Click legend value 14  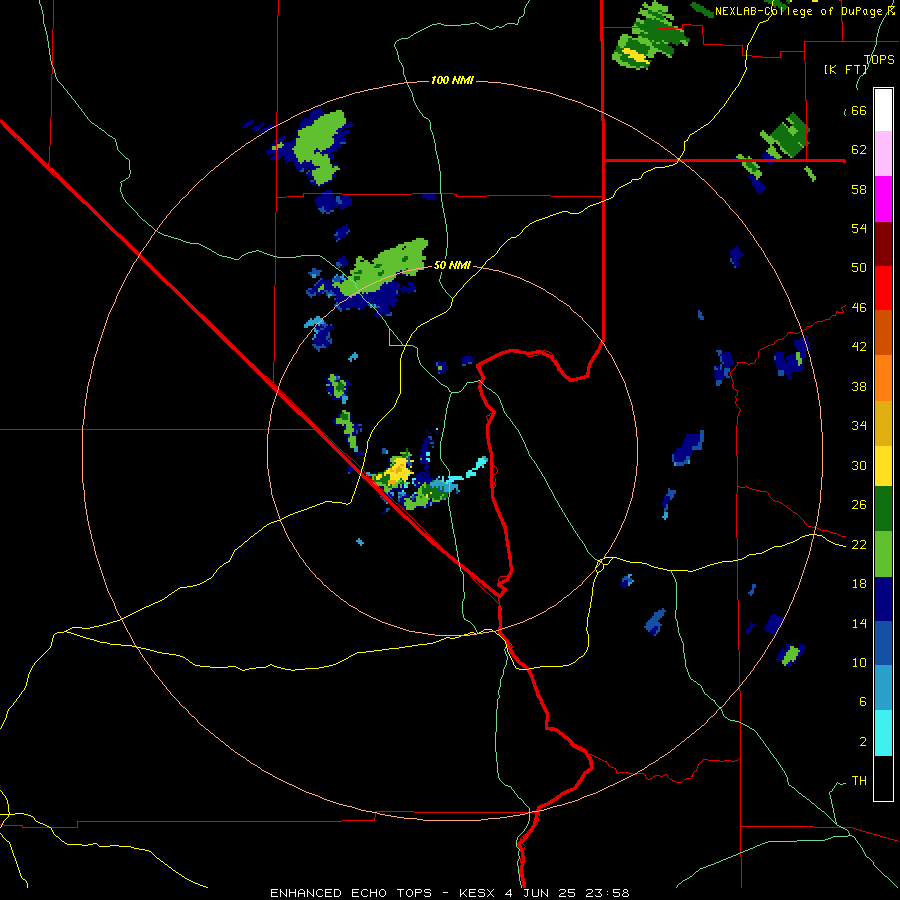click(859, 623)
